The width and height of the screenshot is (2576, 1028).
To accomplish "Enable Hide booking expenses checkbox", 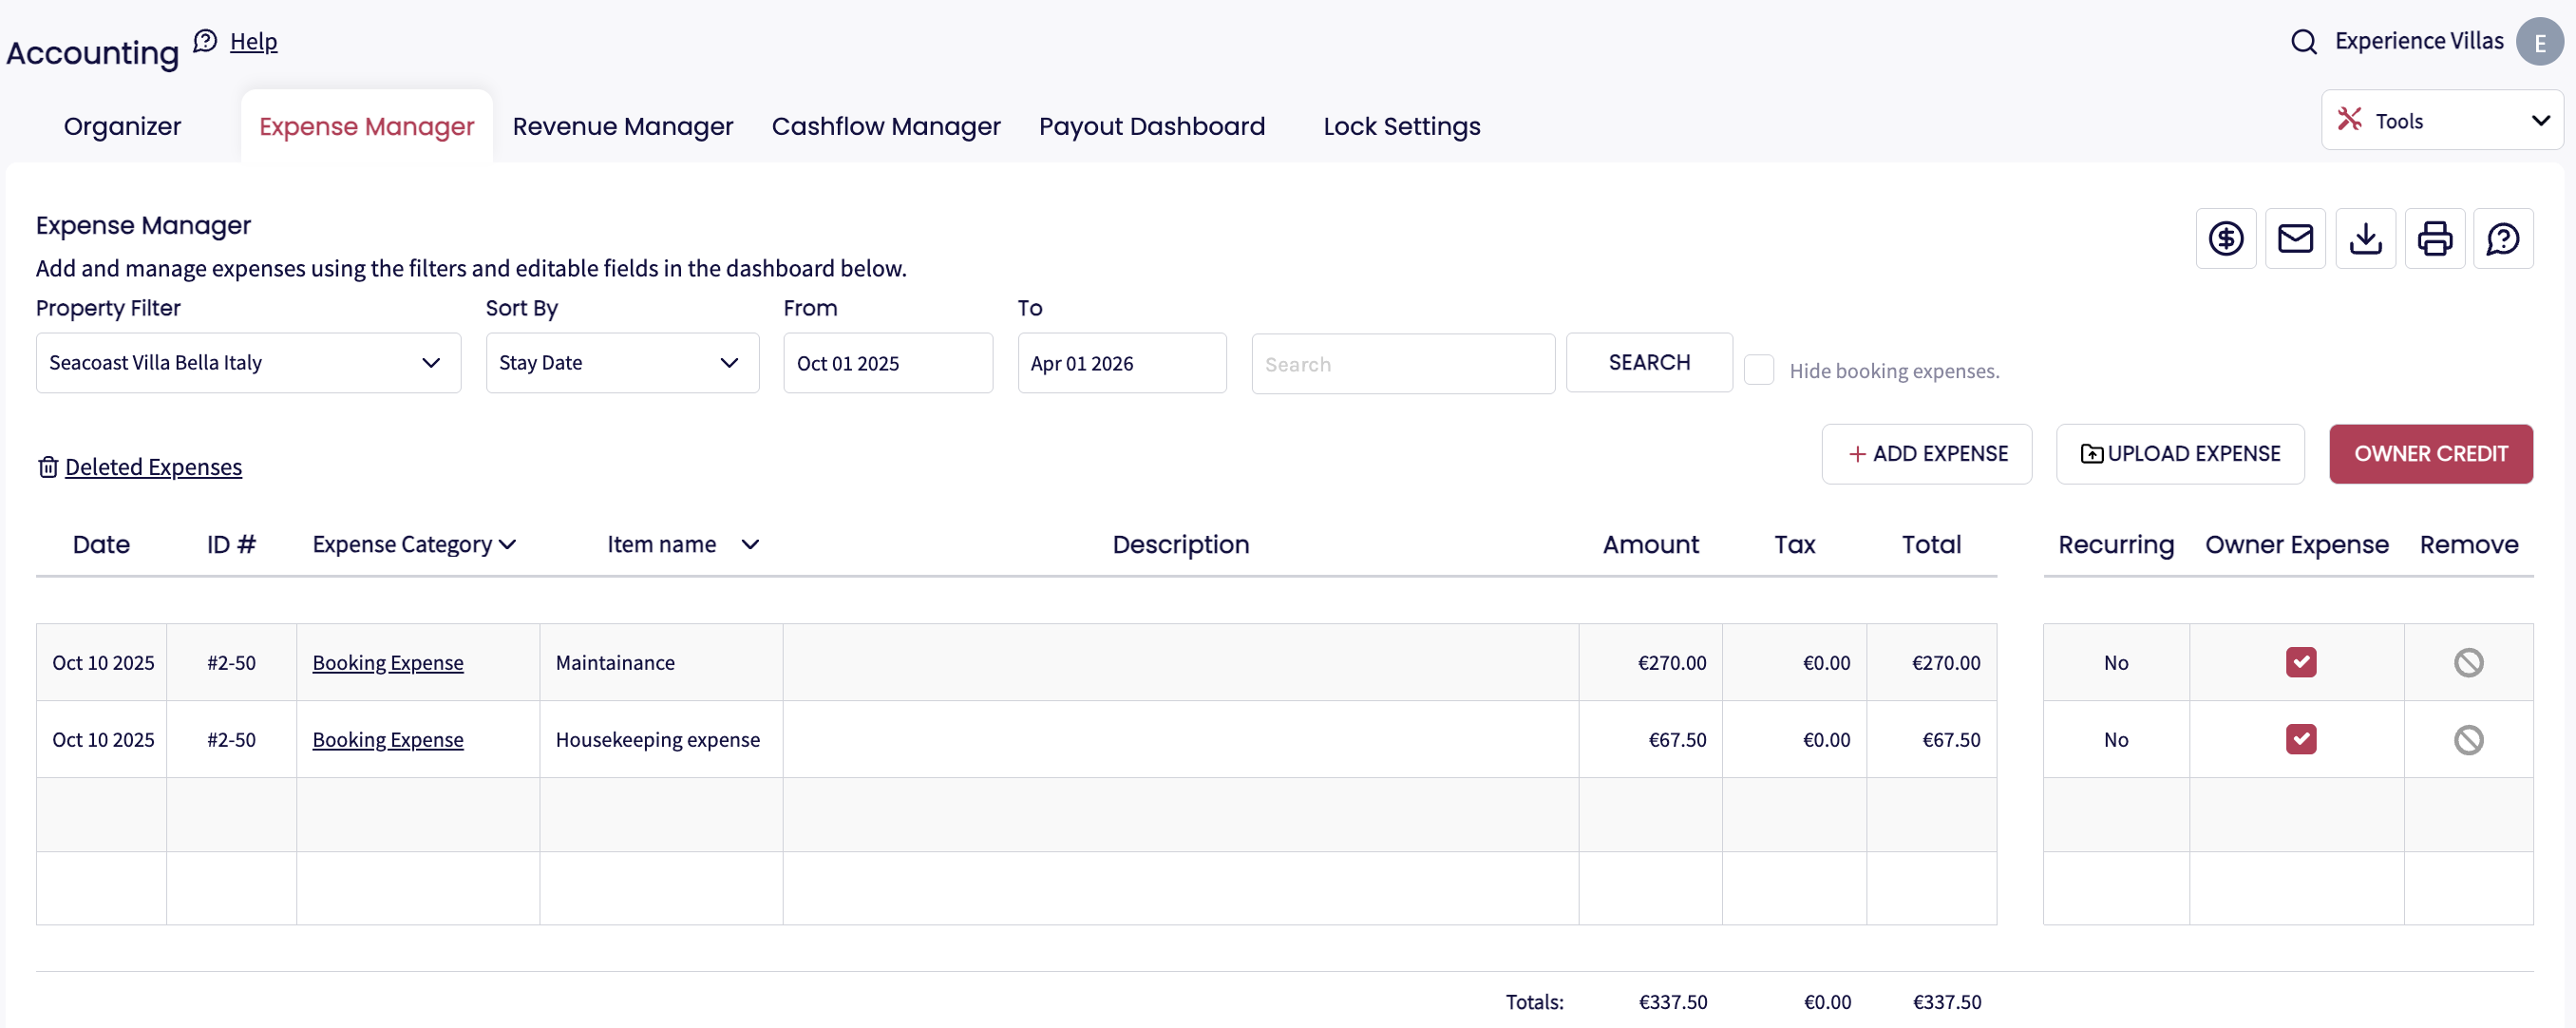I will (1758, 369).
